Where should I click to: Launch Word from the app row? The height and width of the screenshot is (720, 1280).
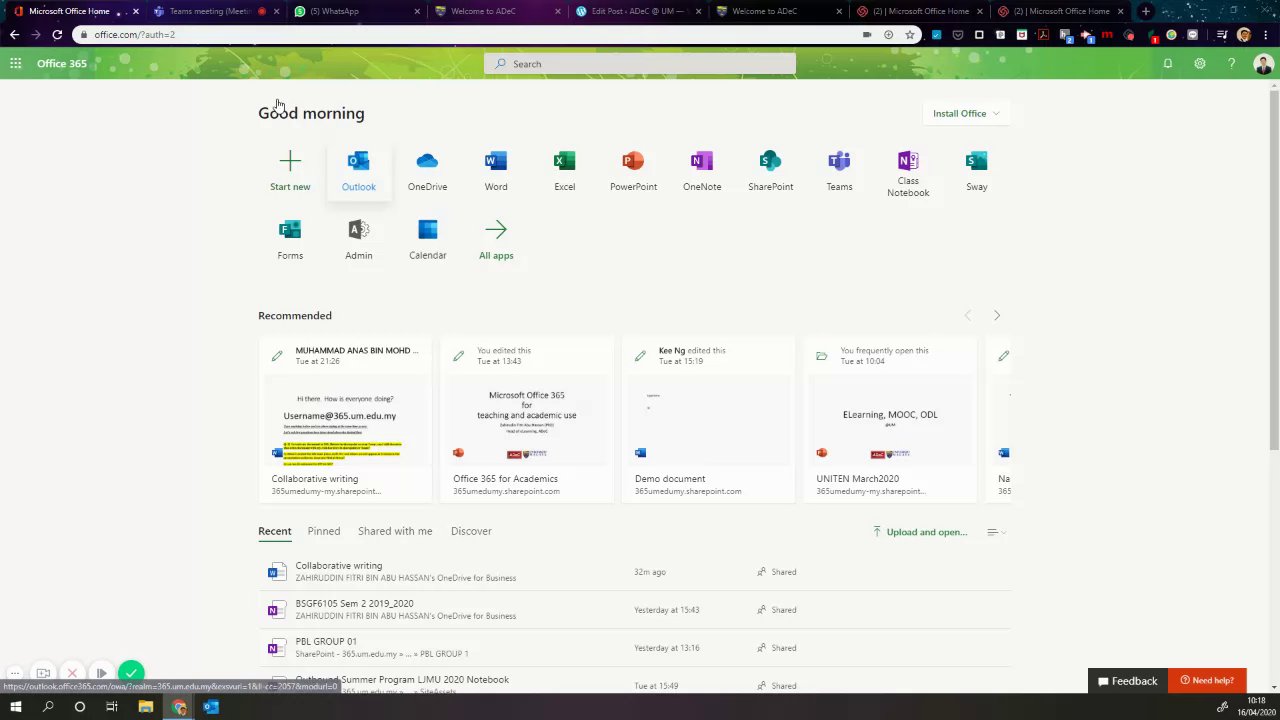(496, 171)
